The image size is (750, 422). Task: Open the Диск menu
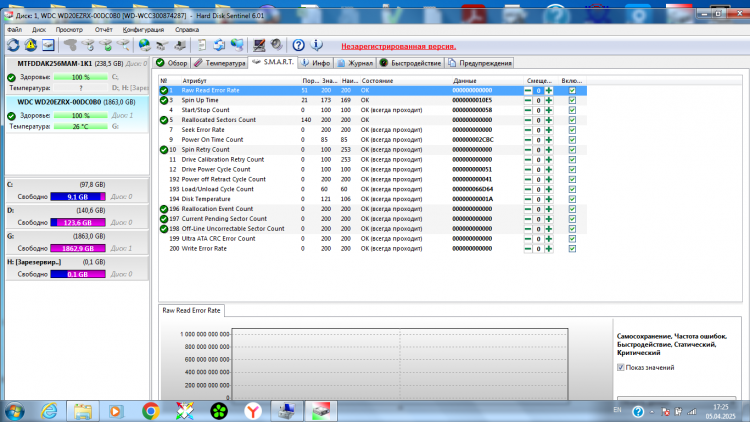(x=39, y=30)
